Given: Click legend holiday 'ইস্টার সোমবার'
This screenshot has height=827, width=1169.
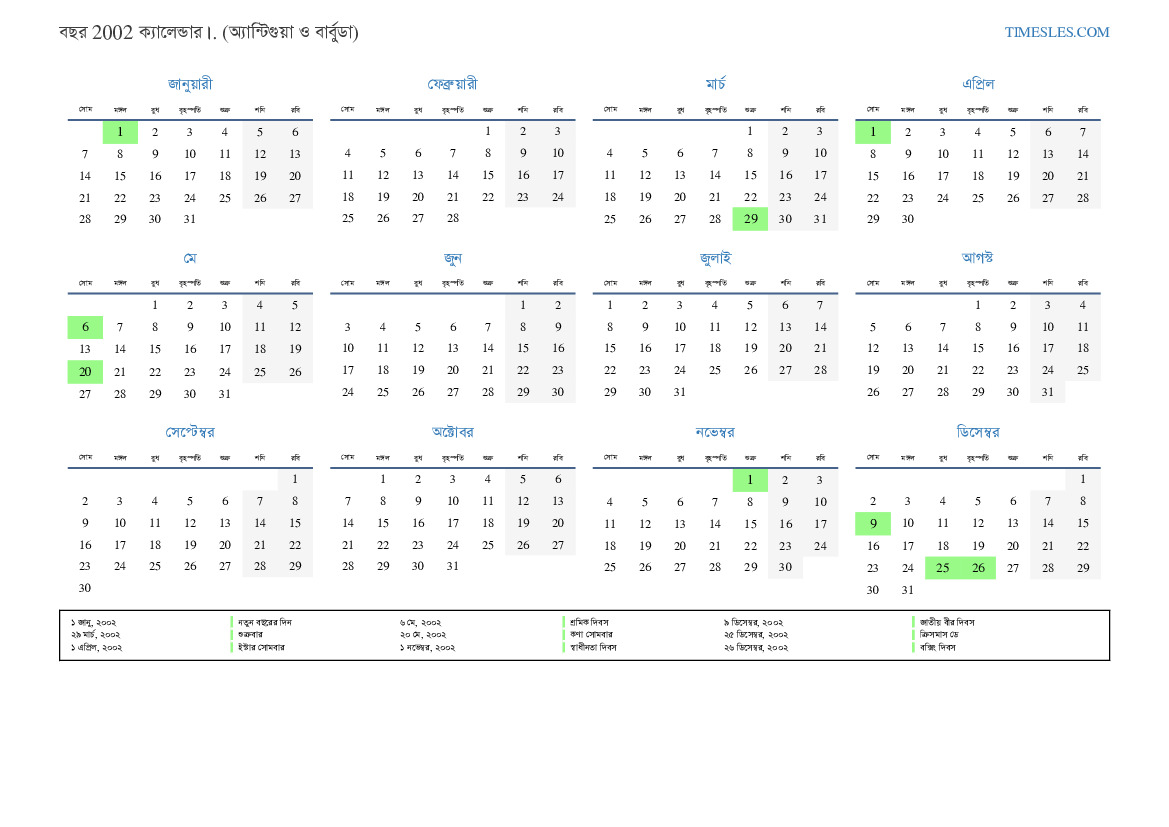Looking at the screenshot, I should (261, 647).
